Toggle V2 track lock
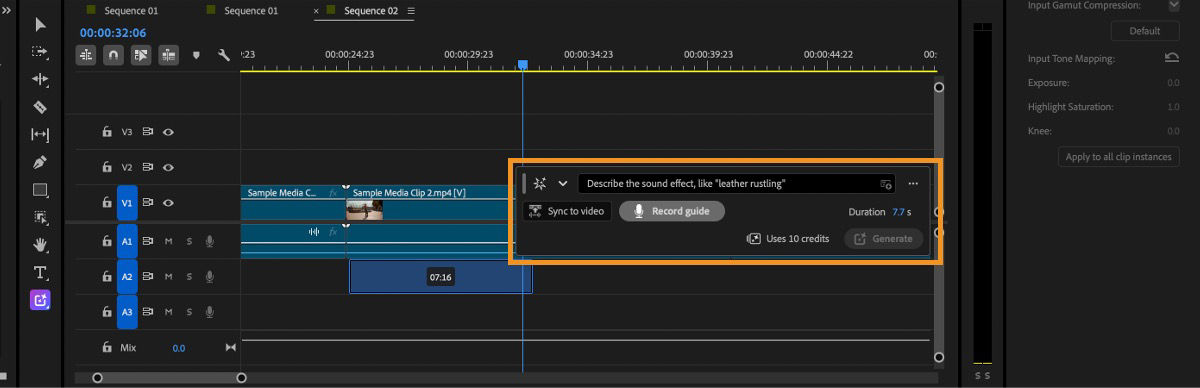 [x=107, y=167]
